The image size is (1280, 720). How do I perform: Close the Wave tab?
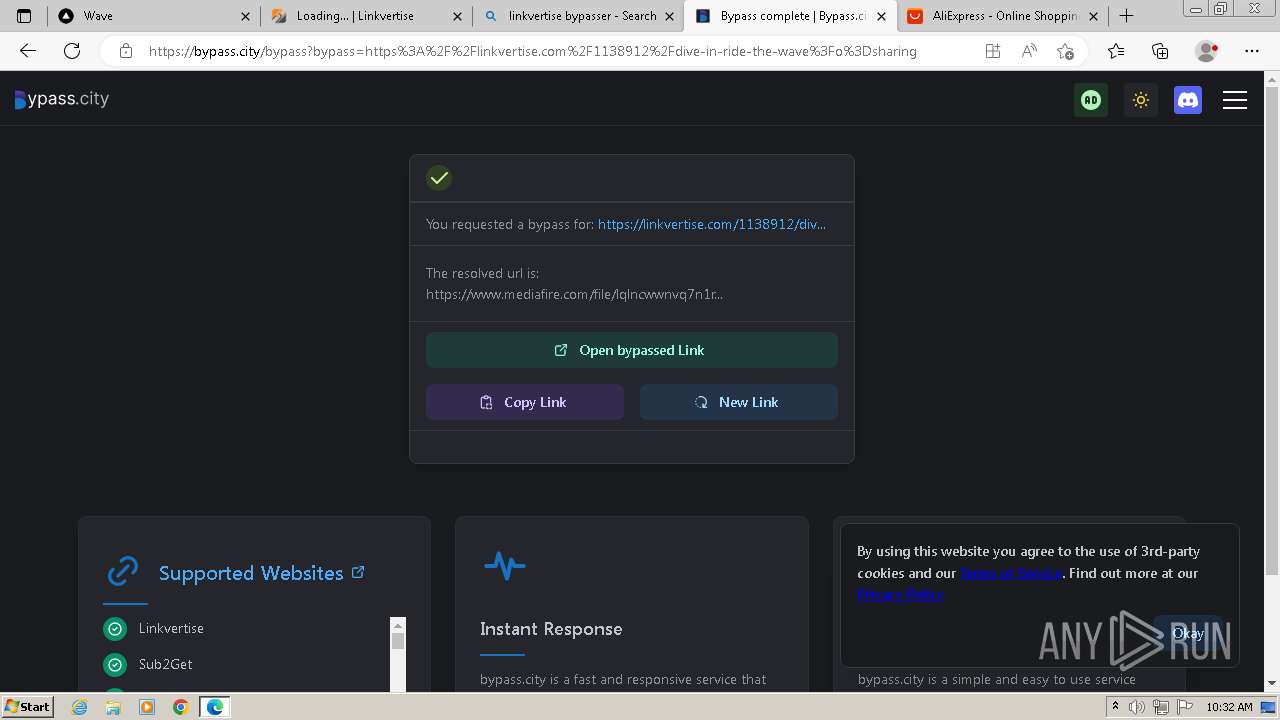coord(245,16)
